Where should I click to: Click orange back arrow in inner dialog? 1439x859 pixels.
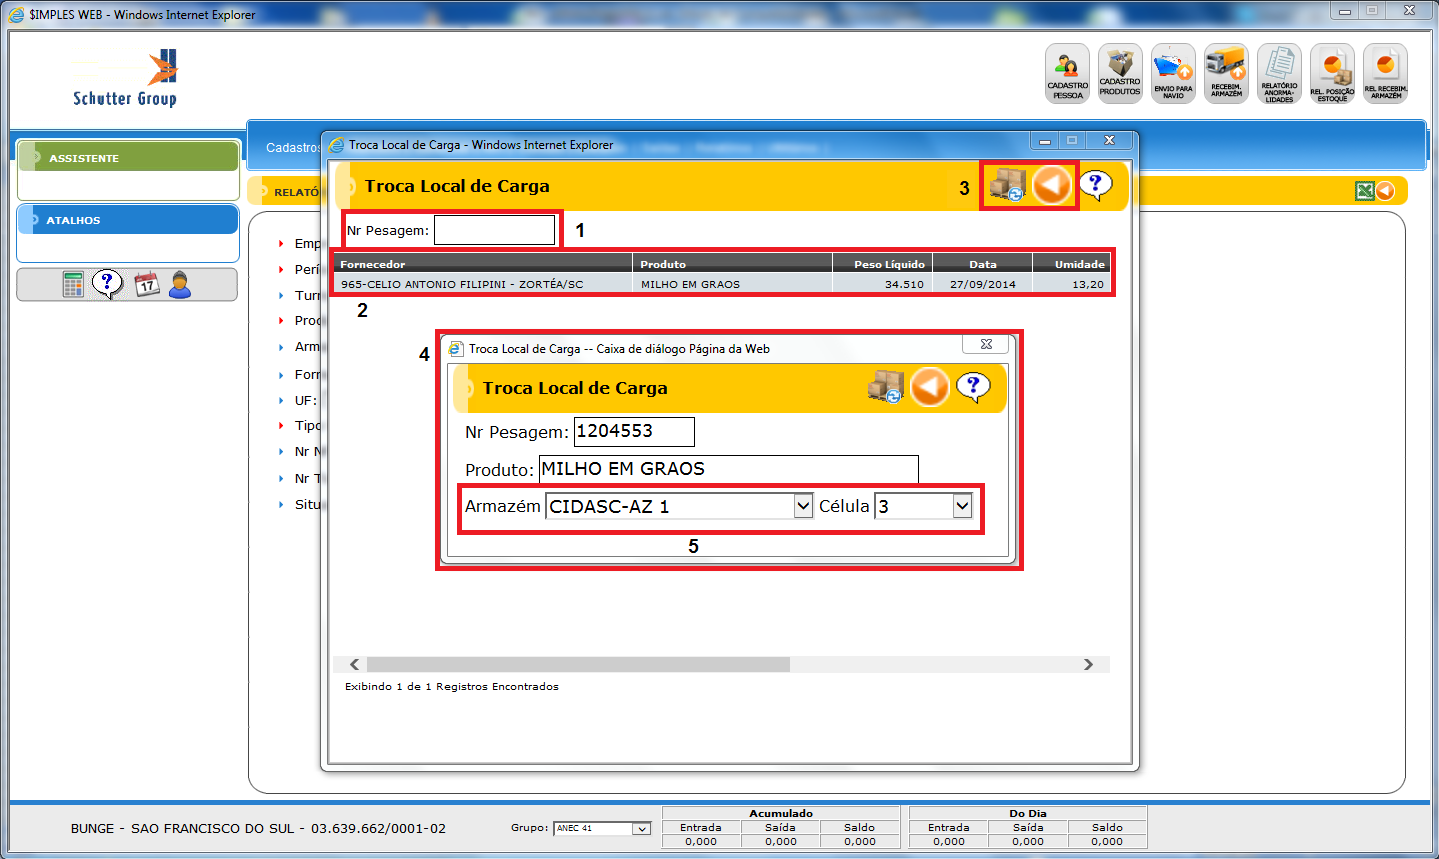tap(929, 387)
